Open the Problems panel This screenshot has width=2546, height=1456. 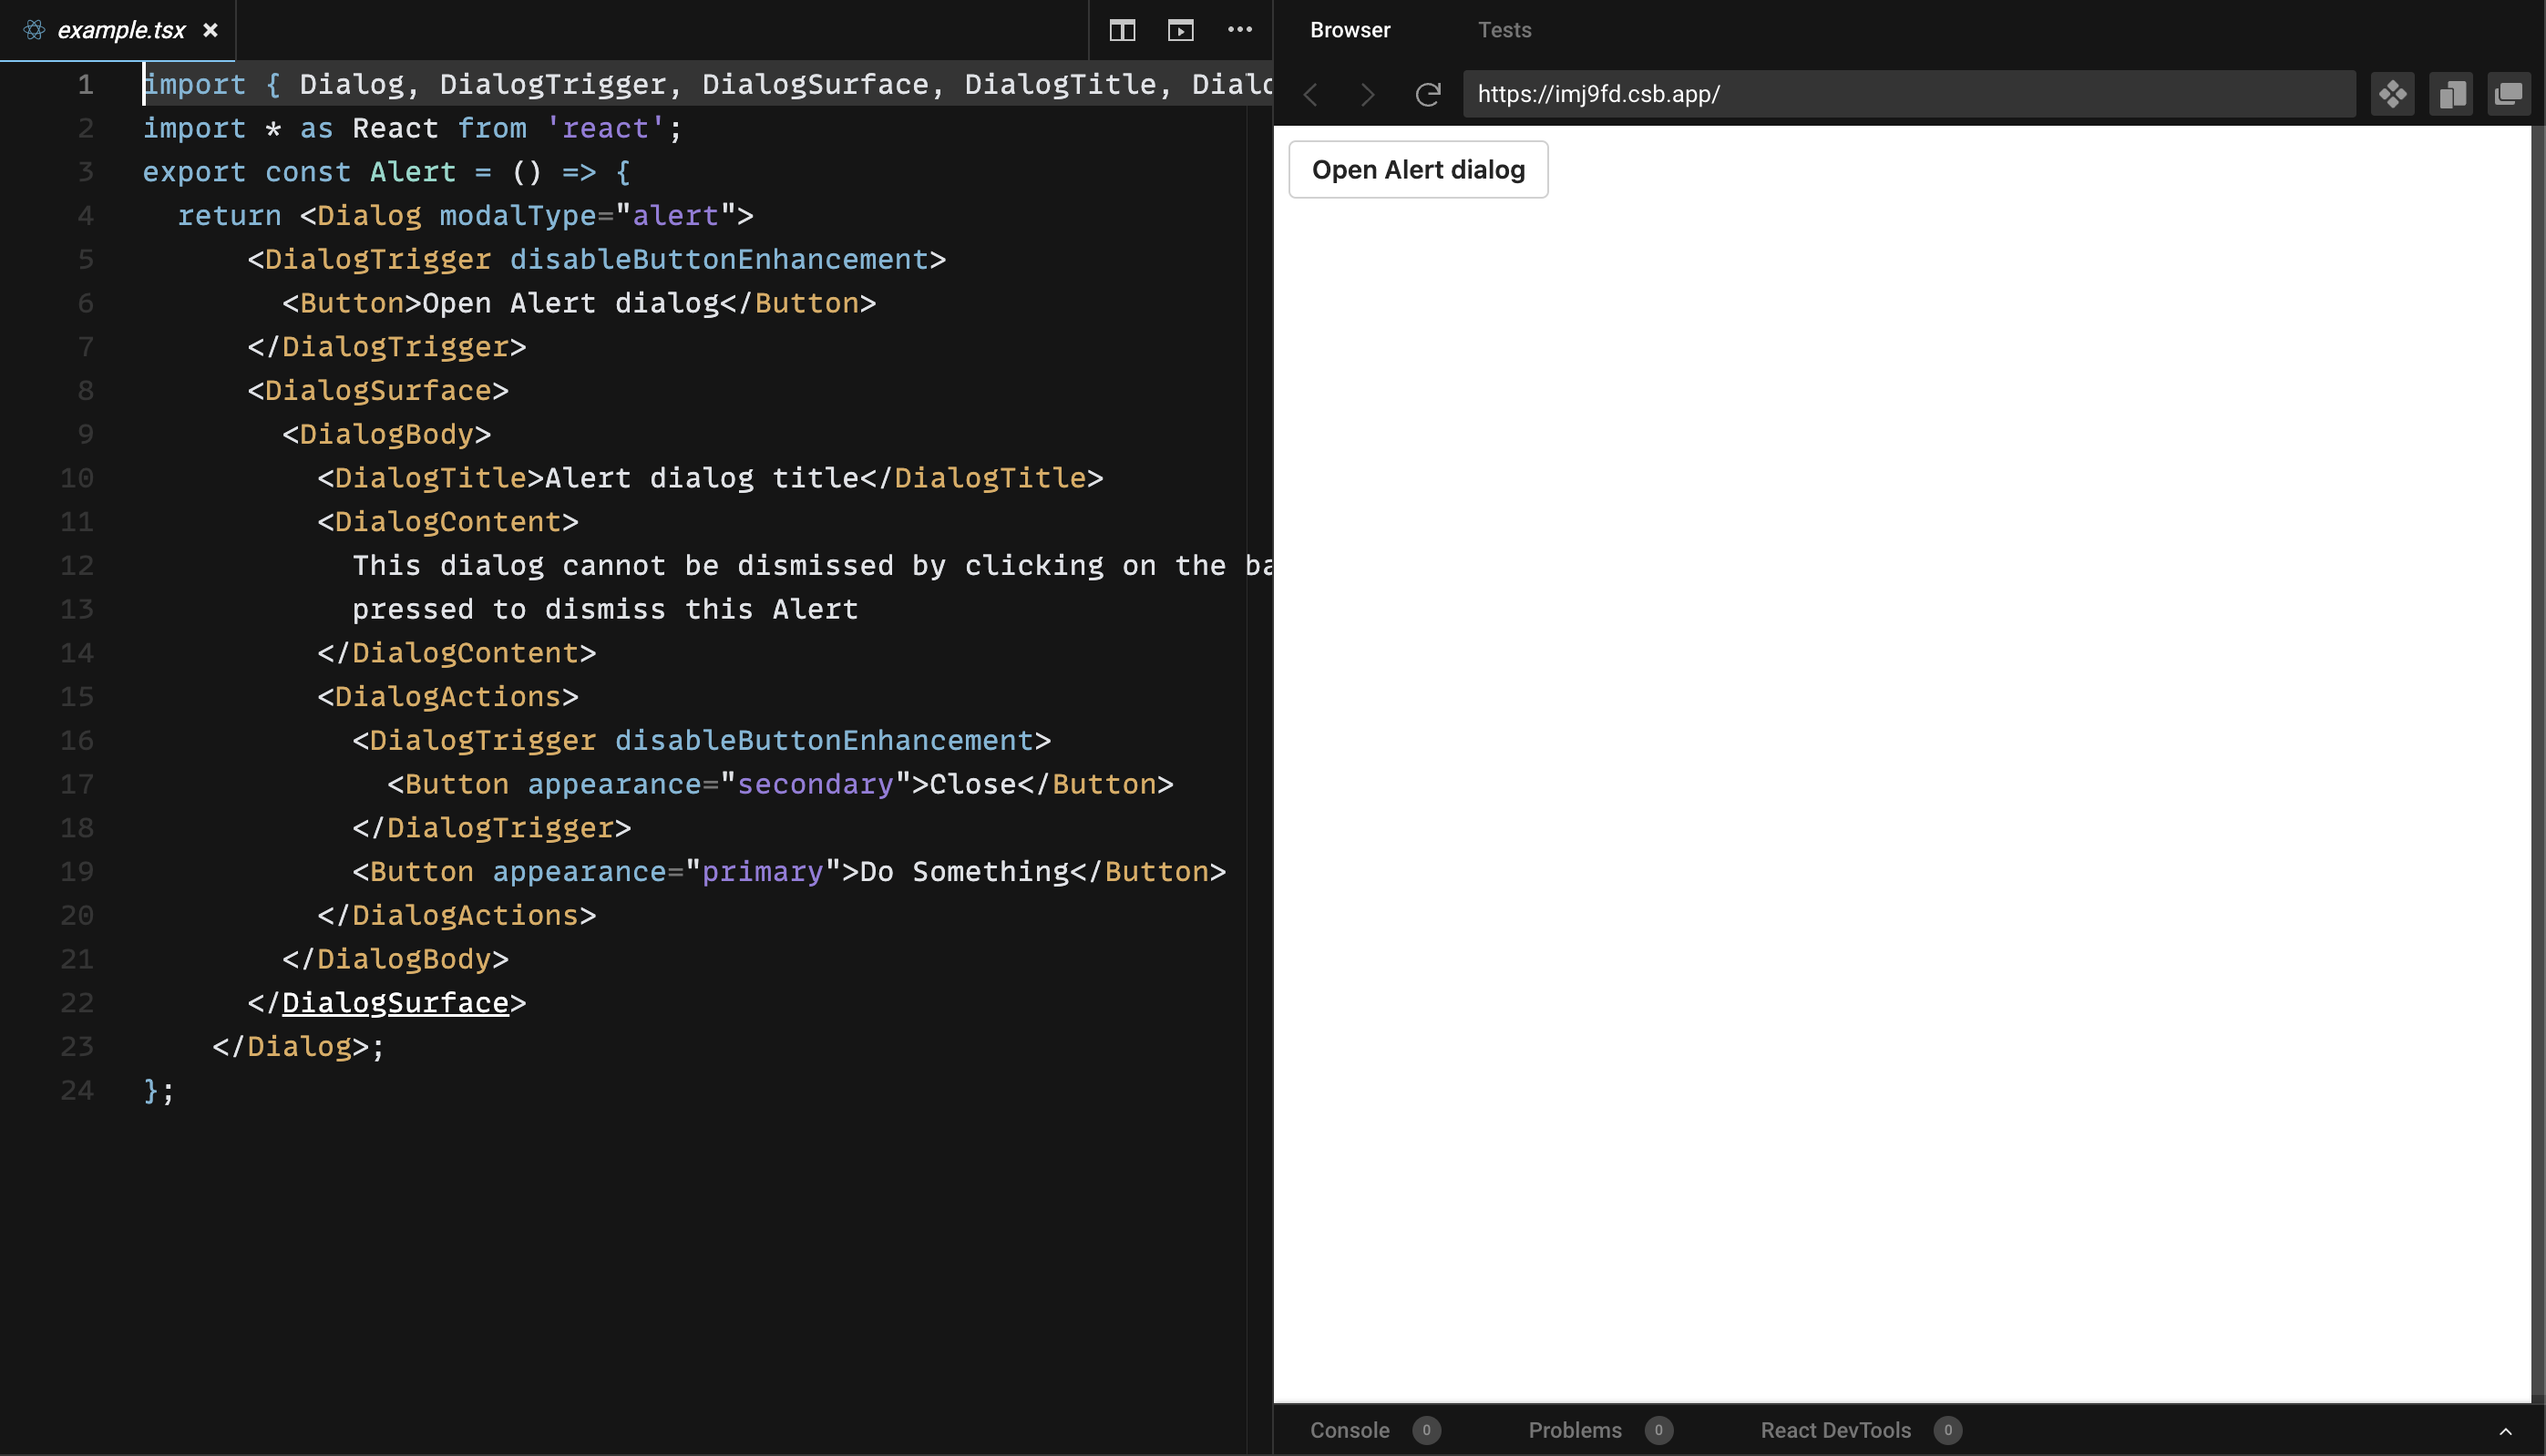pos(1575,1430)
